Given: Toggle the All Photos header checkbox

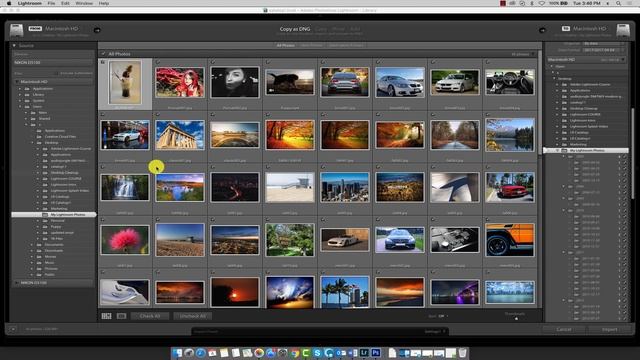Looking at the screenshot, I should point(103,53).
